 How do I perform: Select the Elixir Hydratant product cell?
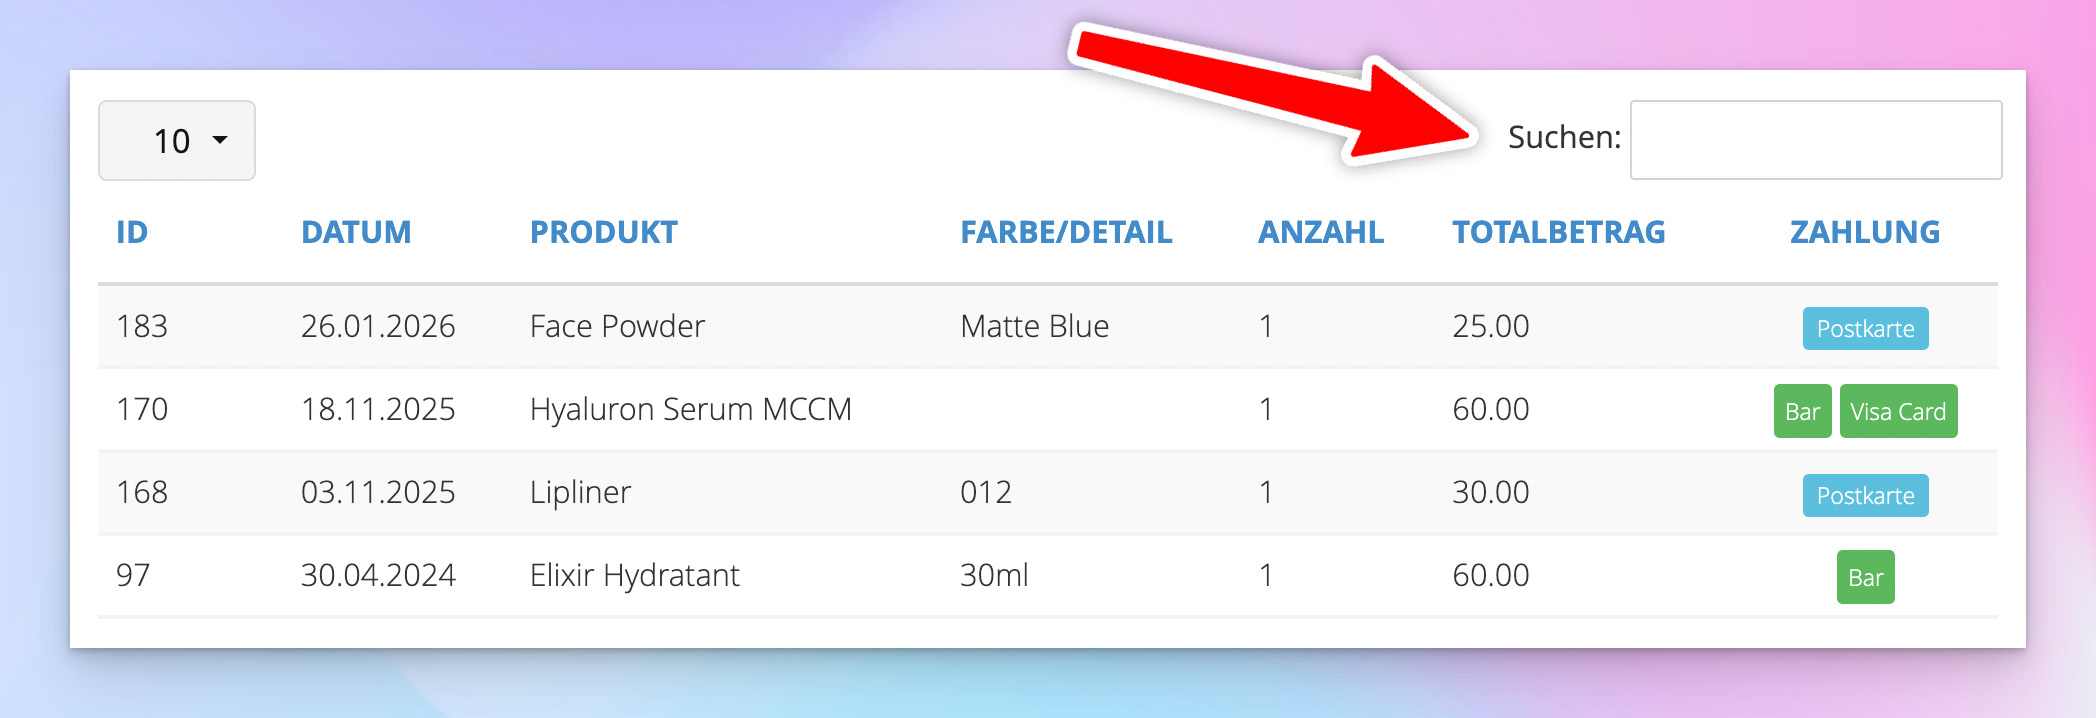point(634,575)
